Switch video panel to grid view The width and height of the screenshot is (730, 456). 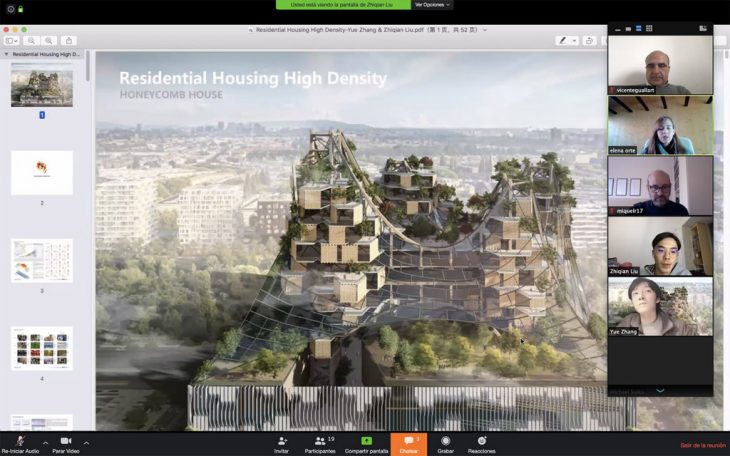pyautogui.click(x=649, y=28)
